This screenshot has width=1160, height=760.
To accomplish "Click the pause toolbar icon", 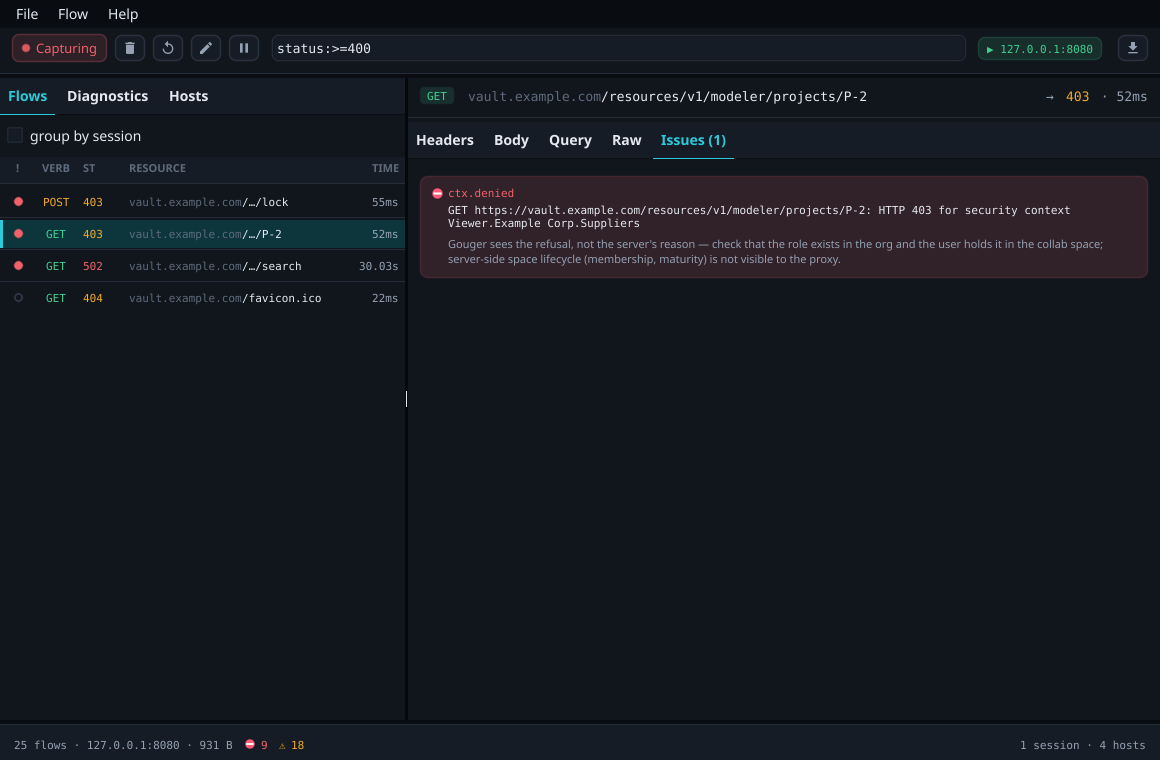I will tap(244, 48).
